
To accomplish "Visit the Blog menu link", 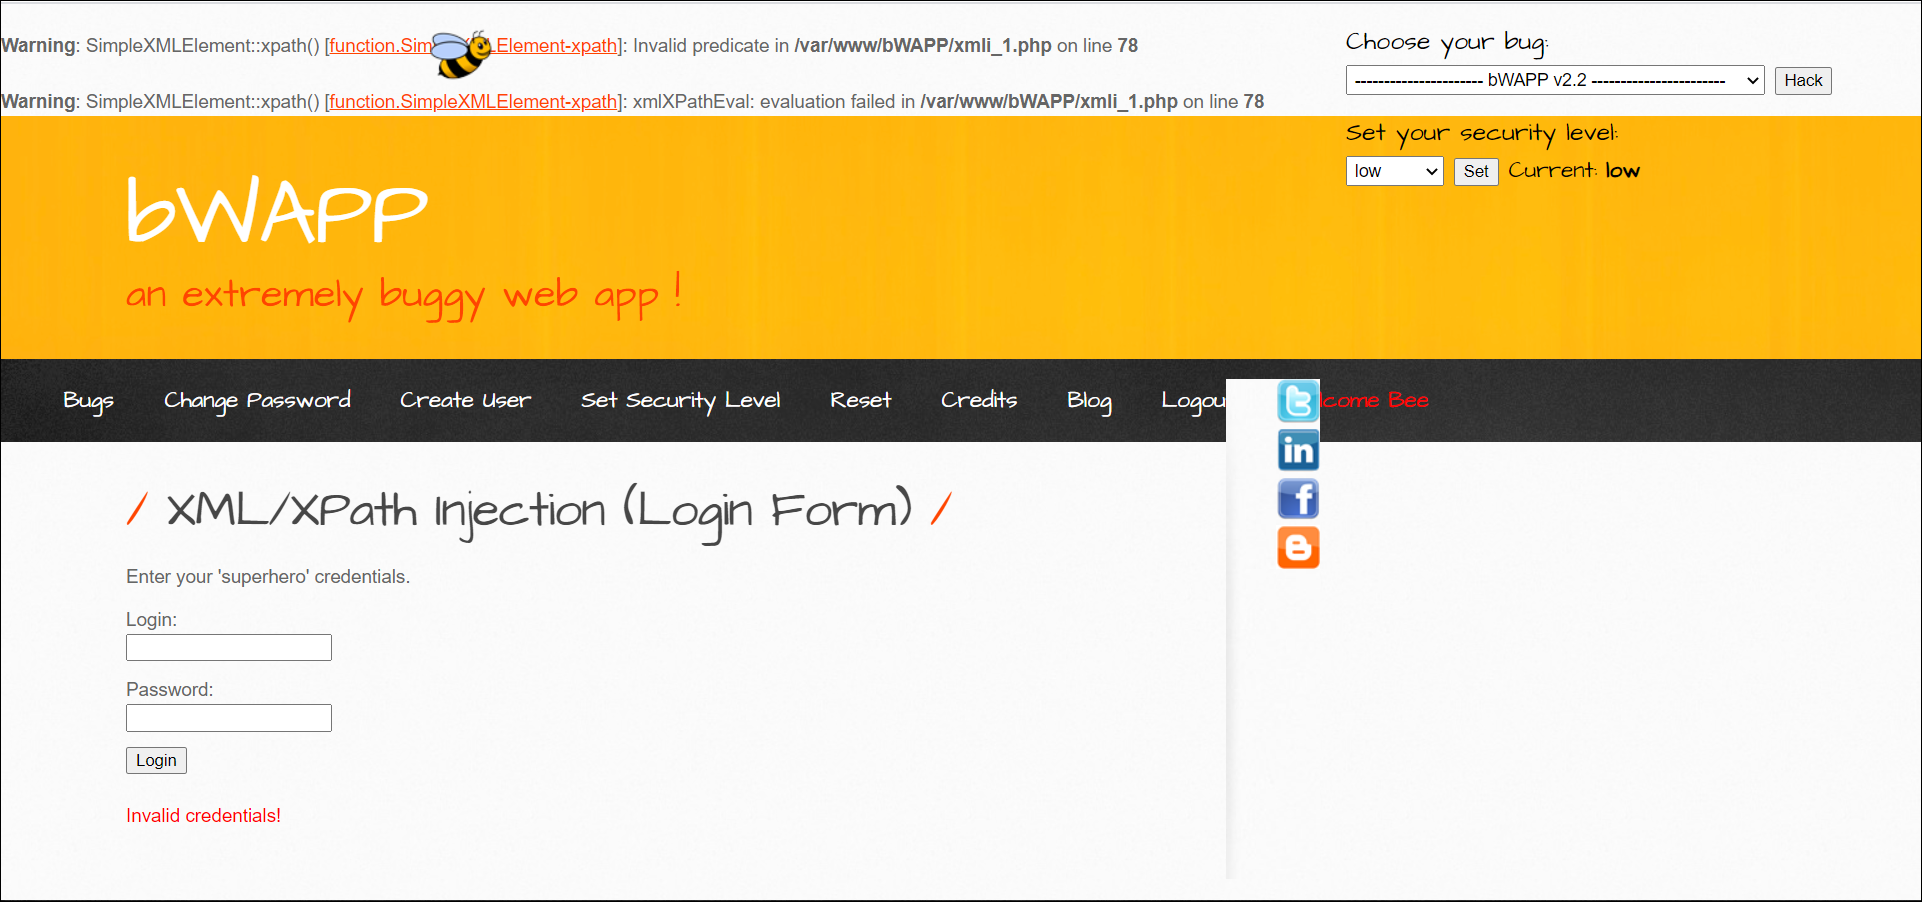I will [1089, 400].
